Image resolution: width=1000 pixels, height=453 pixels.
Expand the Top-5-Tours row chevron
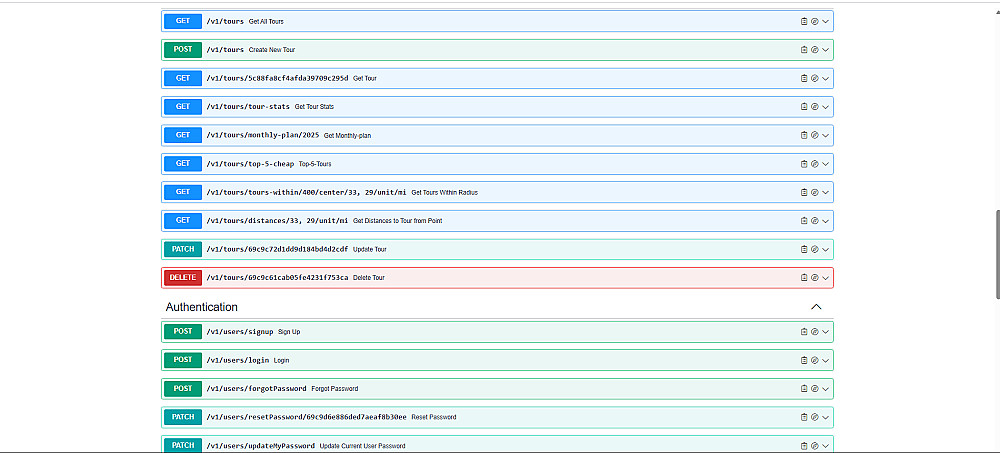825,164
